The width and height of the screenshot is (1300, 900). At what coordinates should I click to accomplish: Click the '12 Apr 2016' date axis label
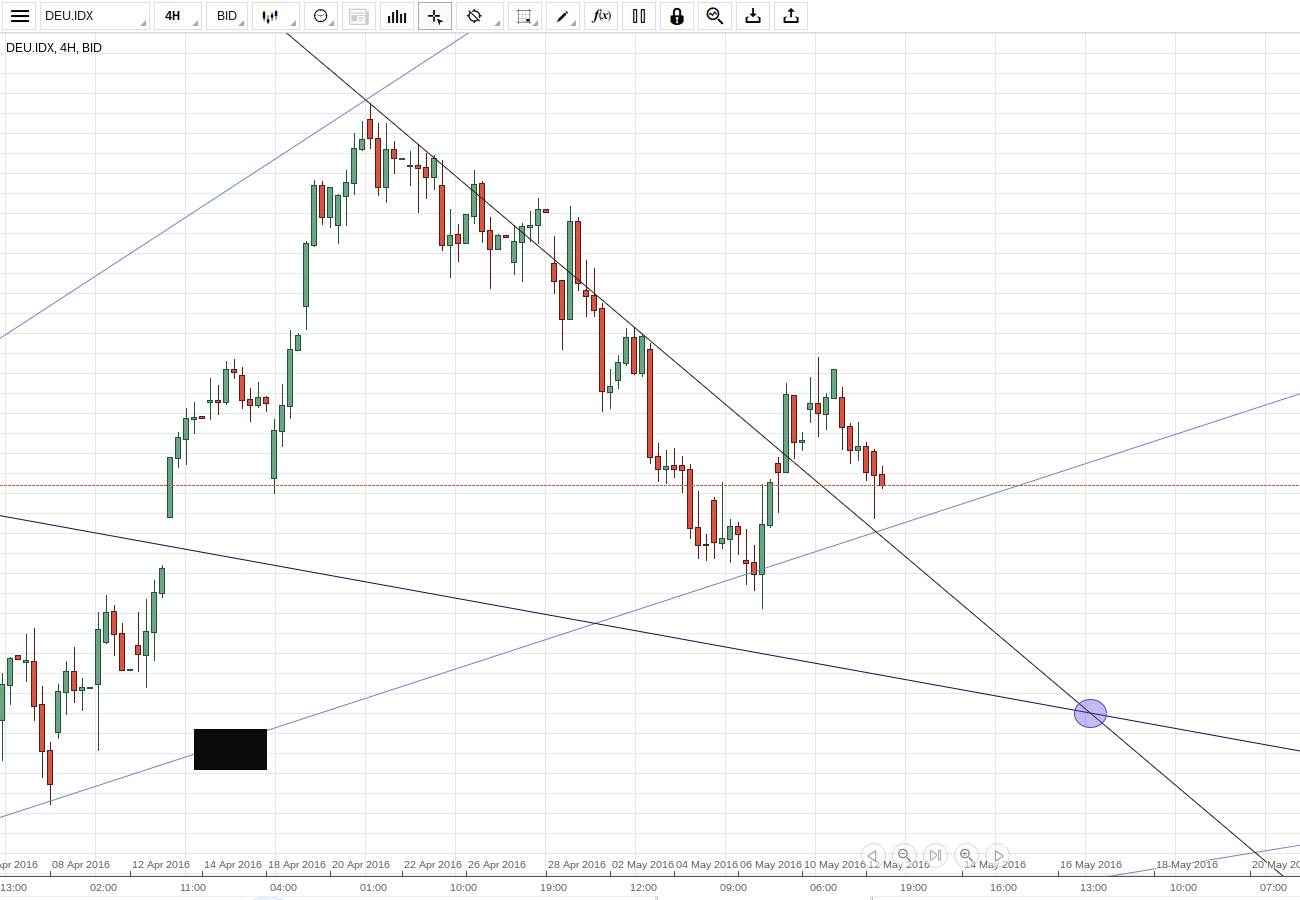pos(161,864)
